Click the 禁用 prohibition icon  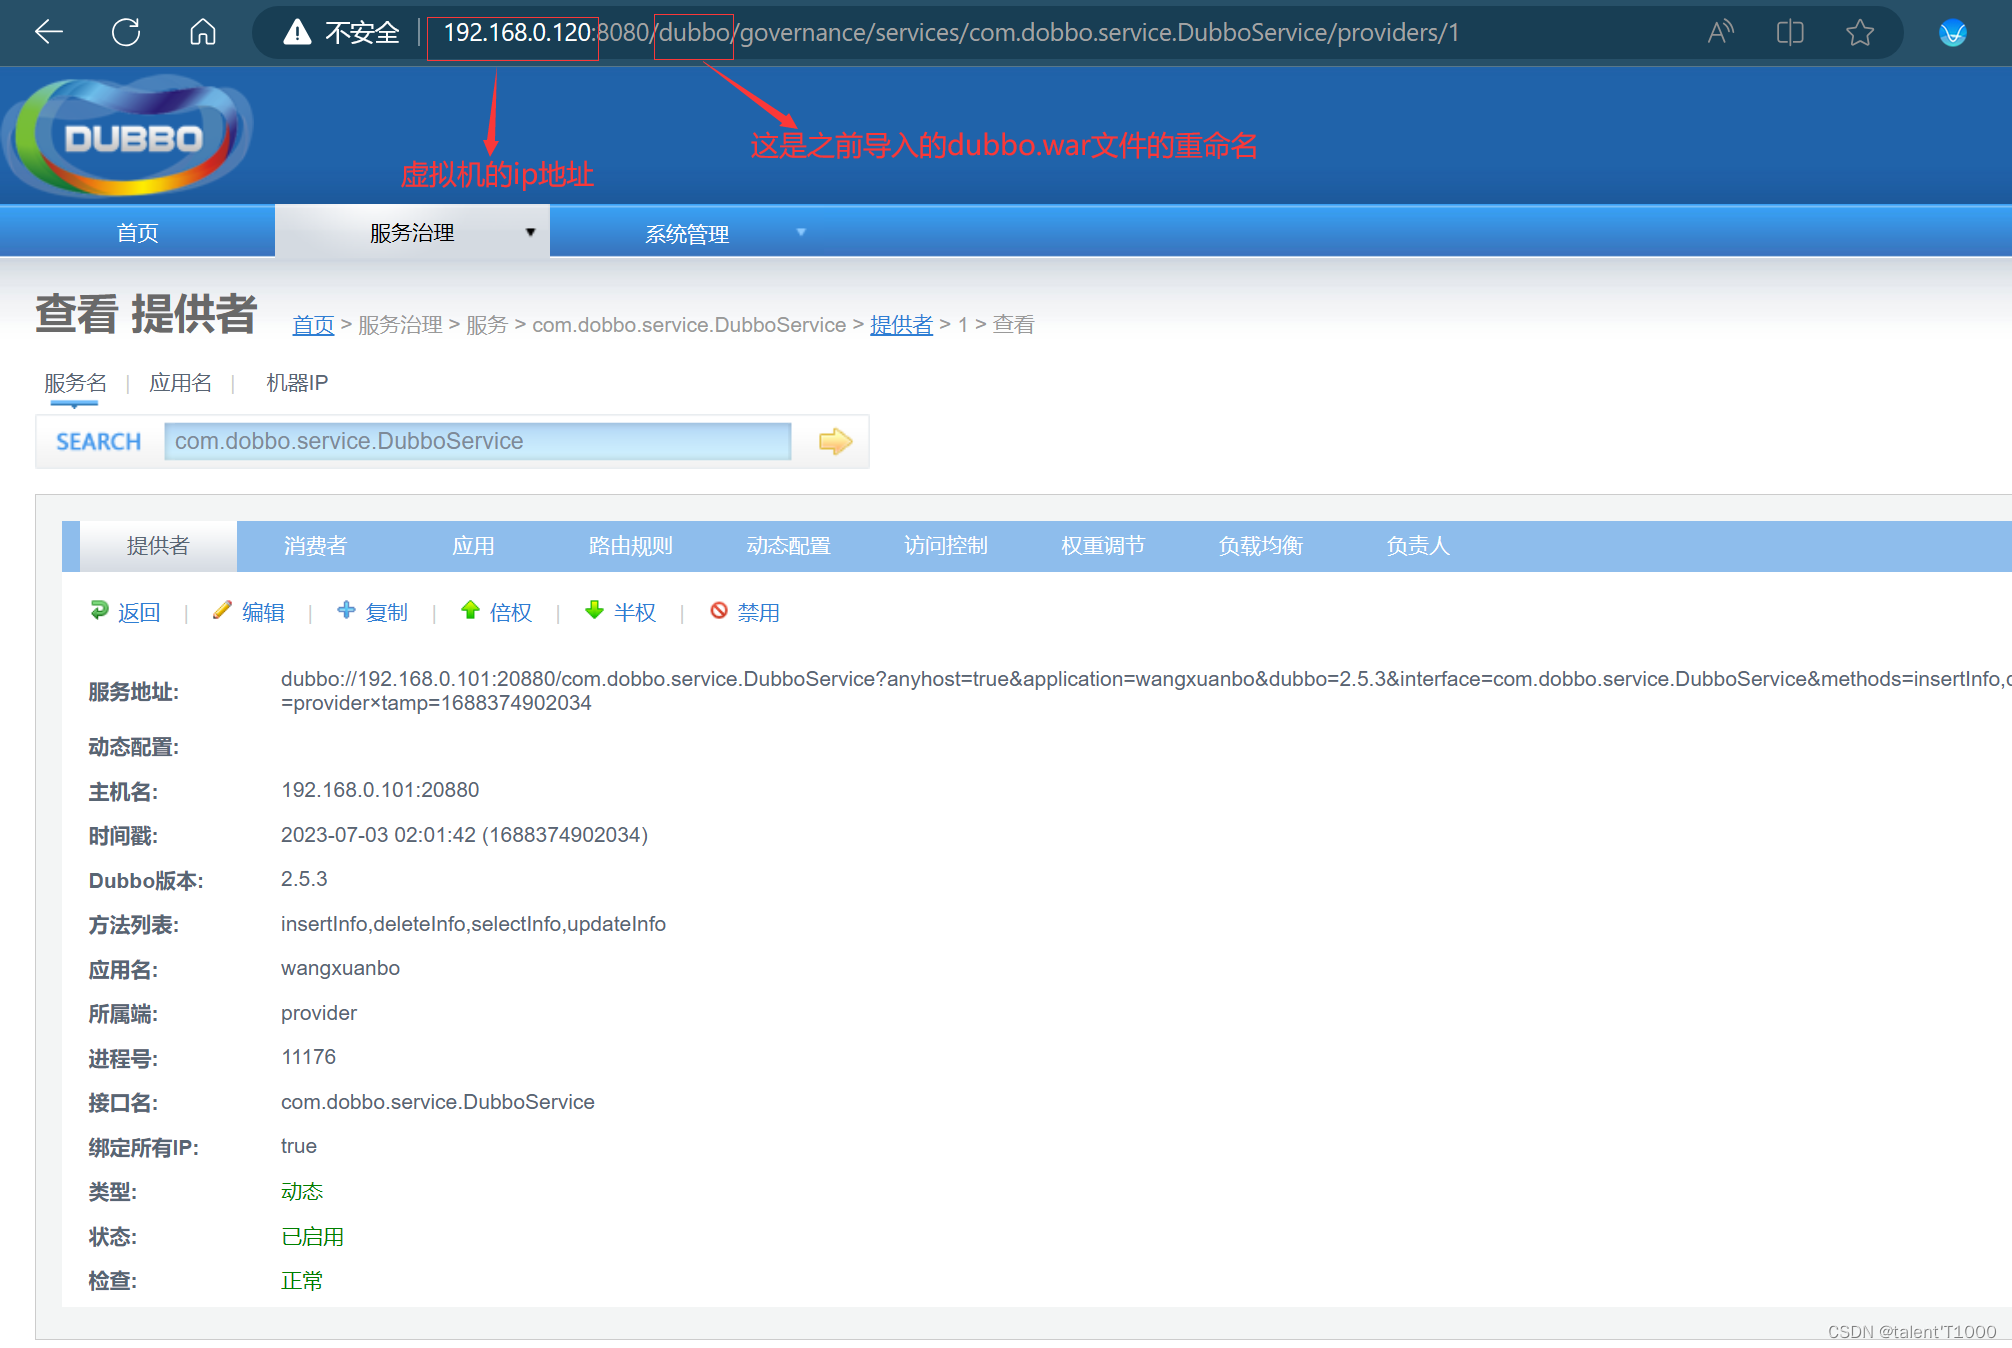pos(720,611)
